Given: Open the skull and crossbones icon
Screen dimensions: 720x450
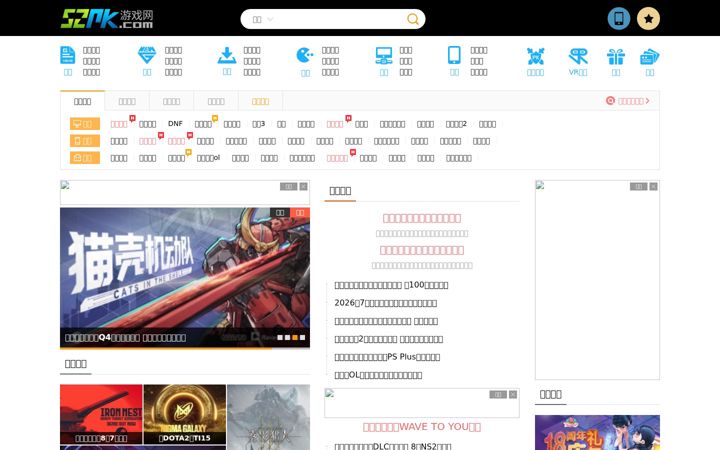Looking at the screenshot, I should coord(535,56).
